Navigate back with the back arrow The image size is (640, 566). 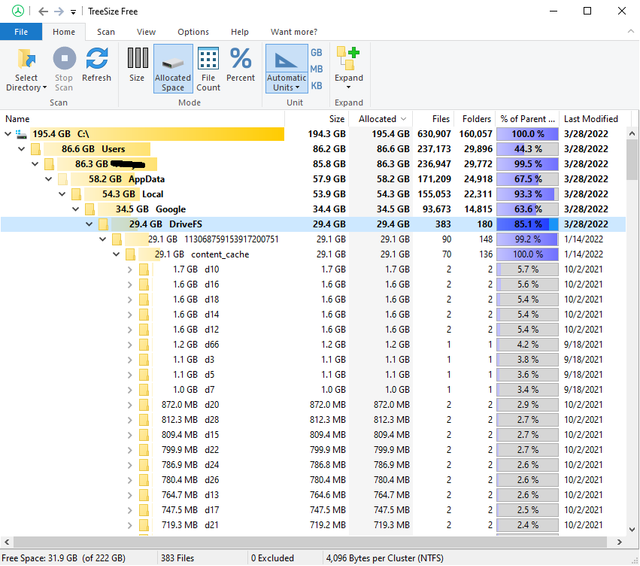43,11
